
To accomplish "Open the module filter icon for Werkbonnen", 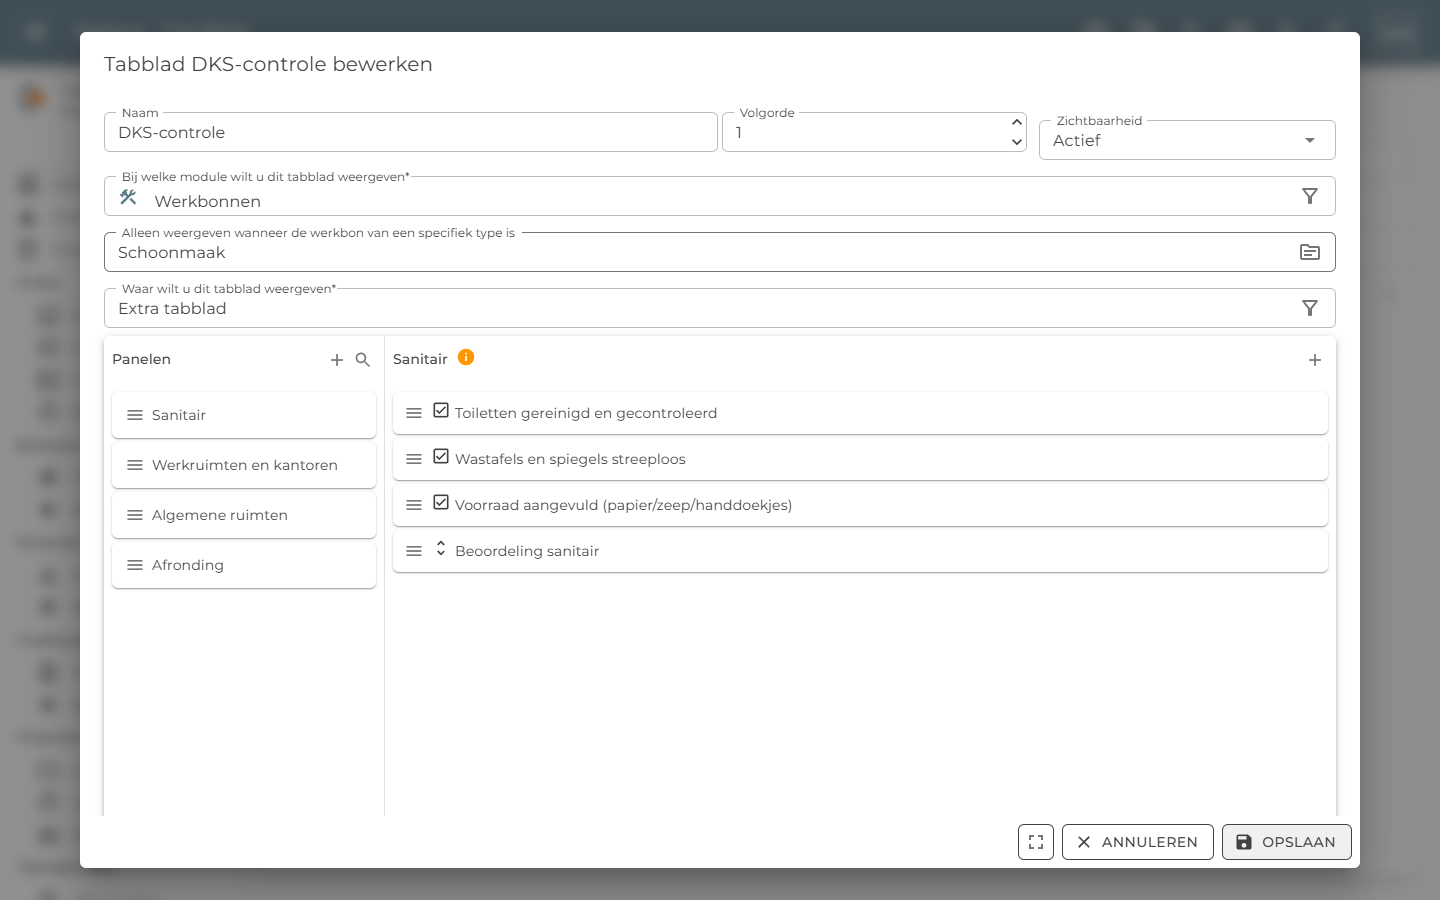I will tap(1310, 196).
